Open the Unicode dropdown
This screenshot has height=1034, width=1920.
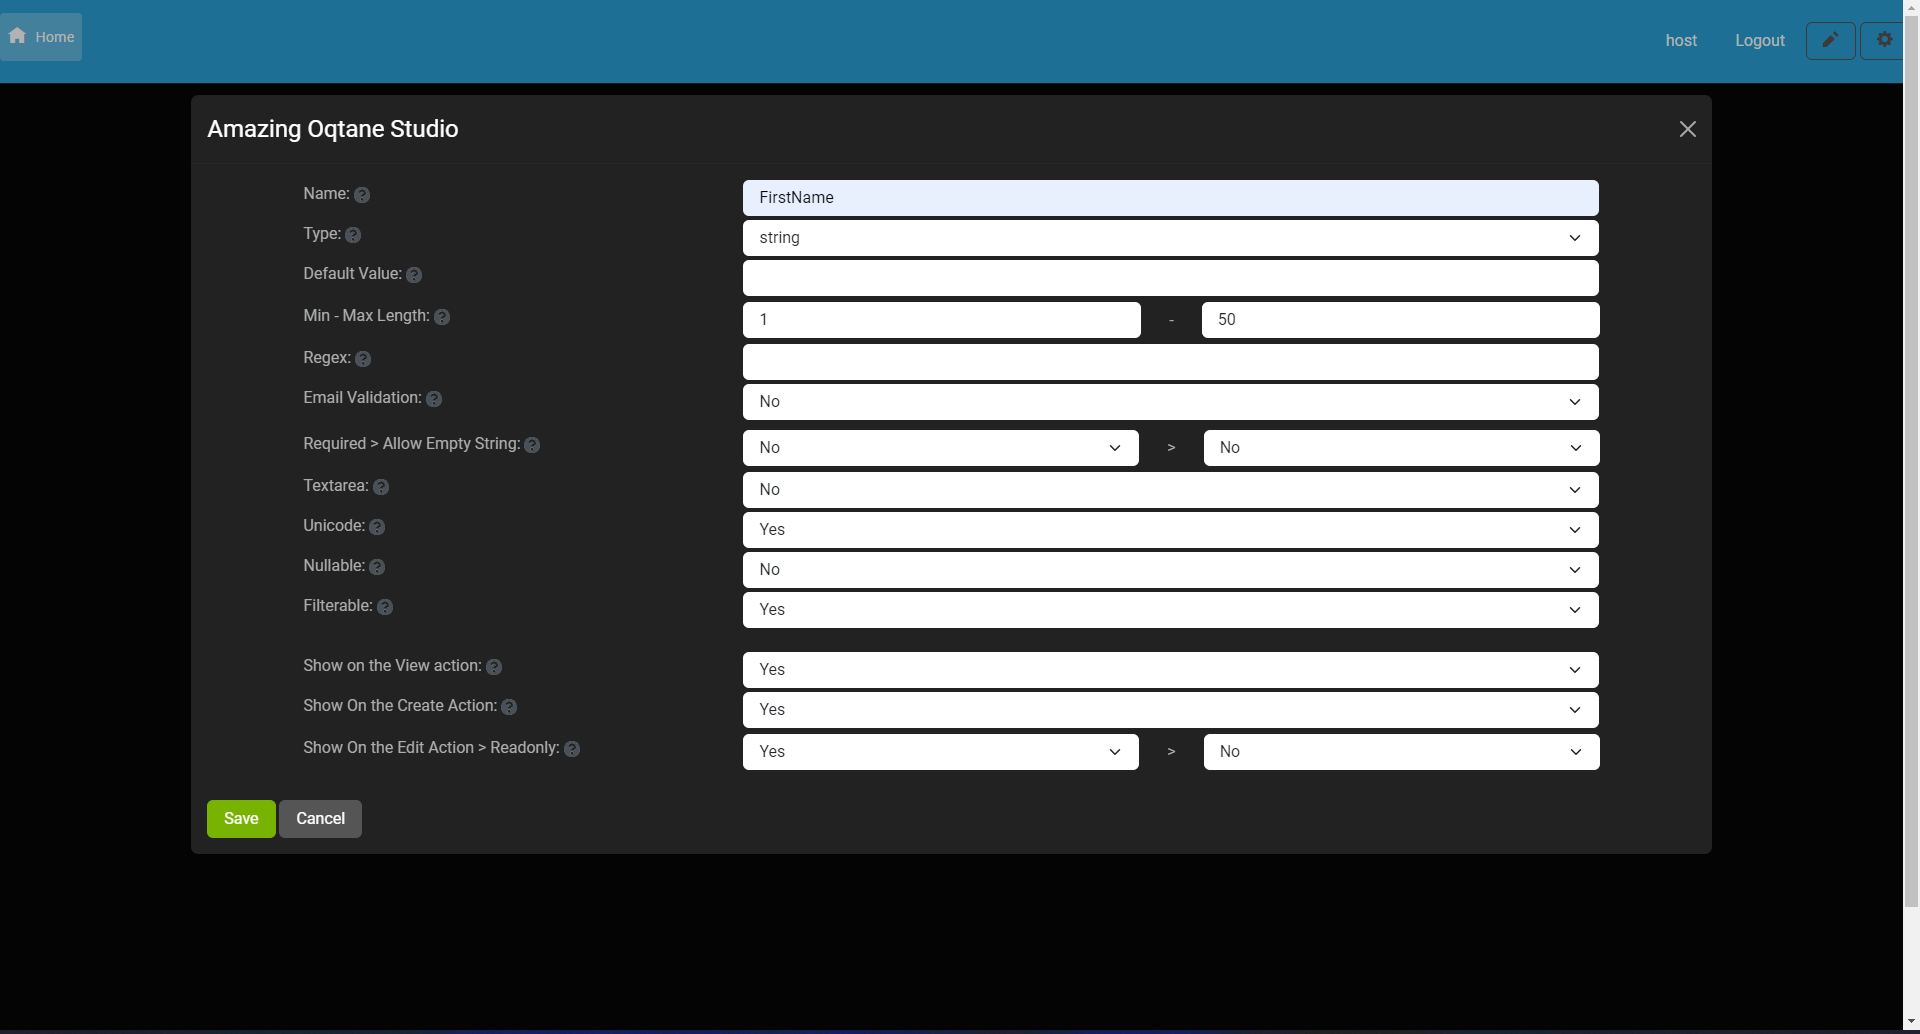point(1170,530)
